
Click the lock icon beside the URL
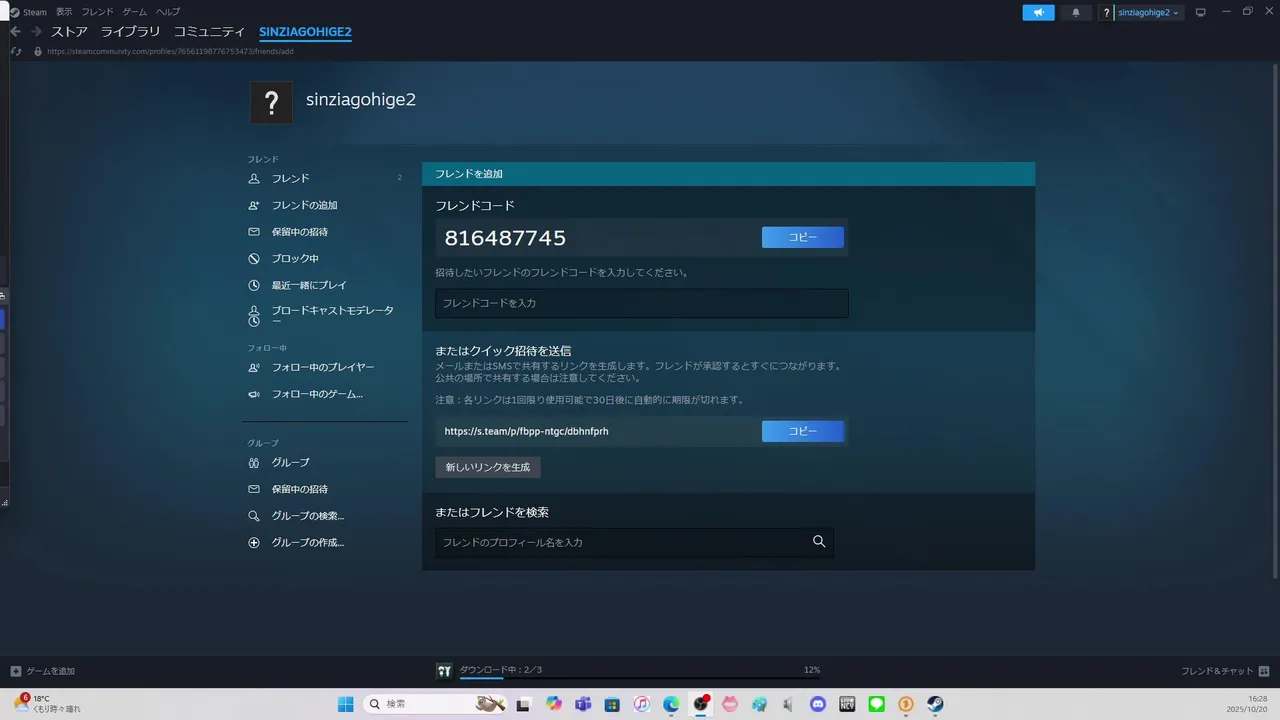pyautogui.click(x=38, y=51)
